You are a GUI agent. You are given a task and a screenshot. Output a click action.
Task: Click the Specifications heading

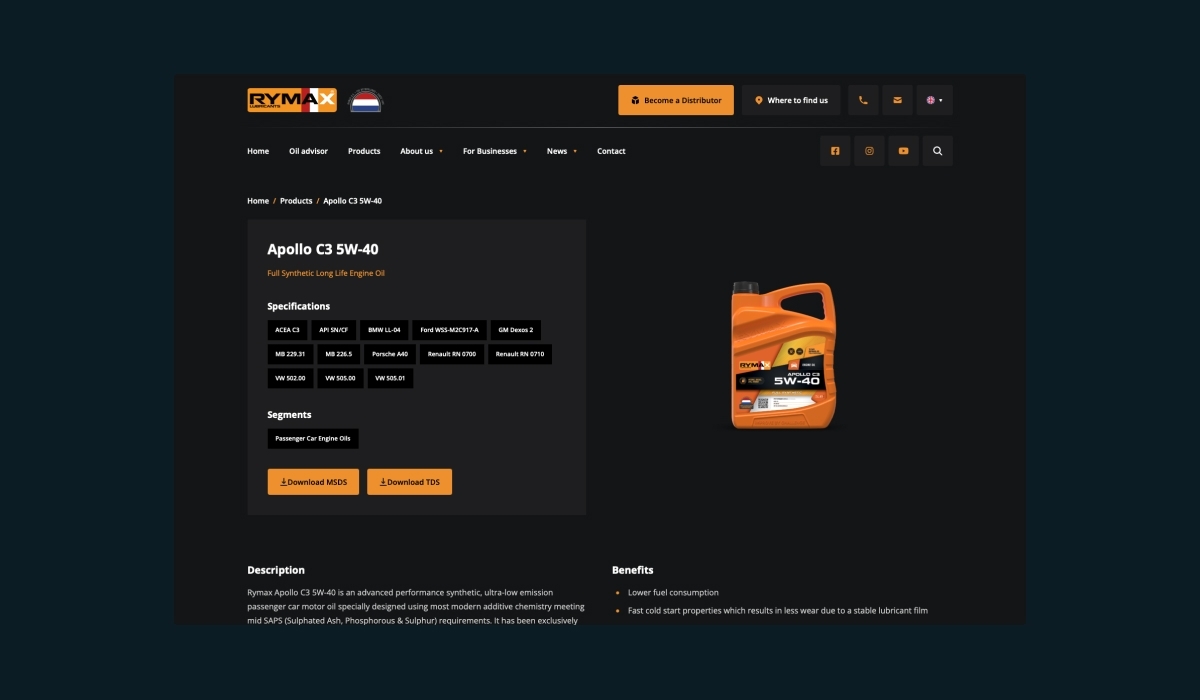(x=298, y=306)
